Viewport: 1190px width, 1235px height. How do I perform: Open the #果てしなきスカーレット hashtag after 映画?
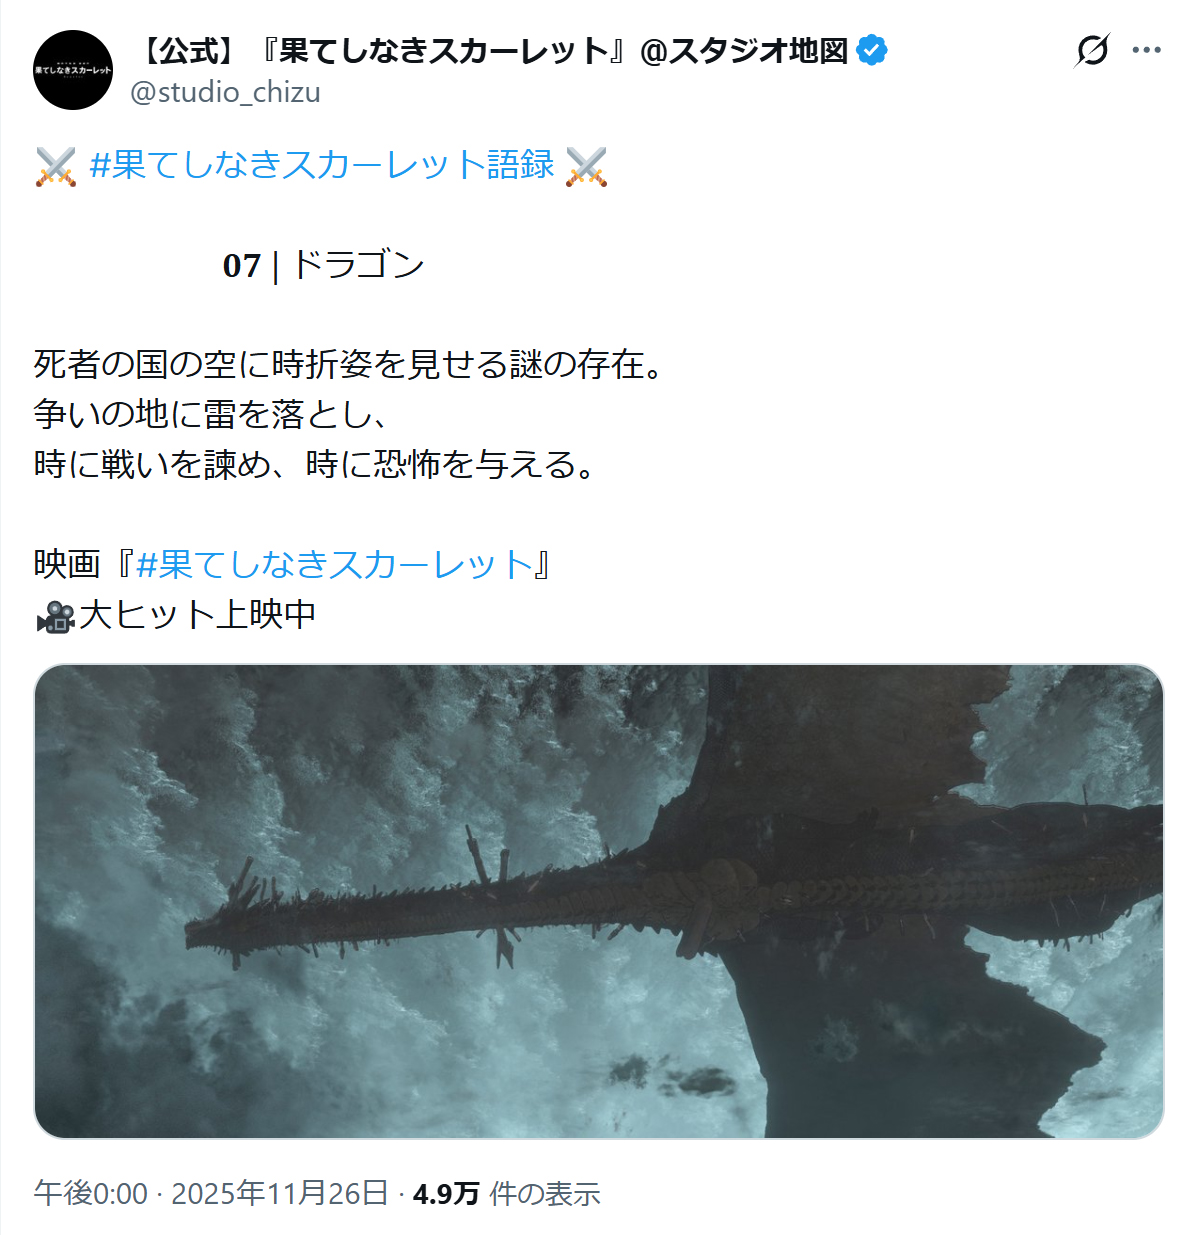click(x=335, y=565)
